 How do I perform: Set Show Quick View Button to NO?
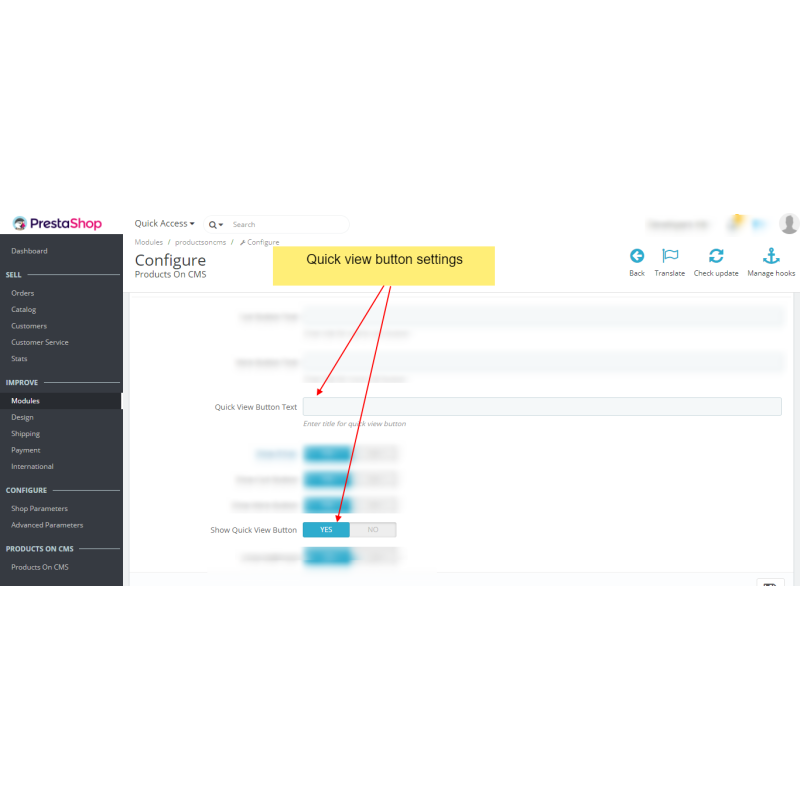373,530
